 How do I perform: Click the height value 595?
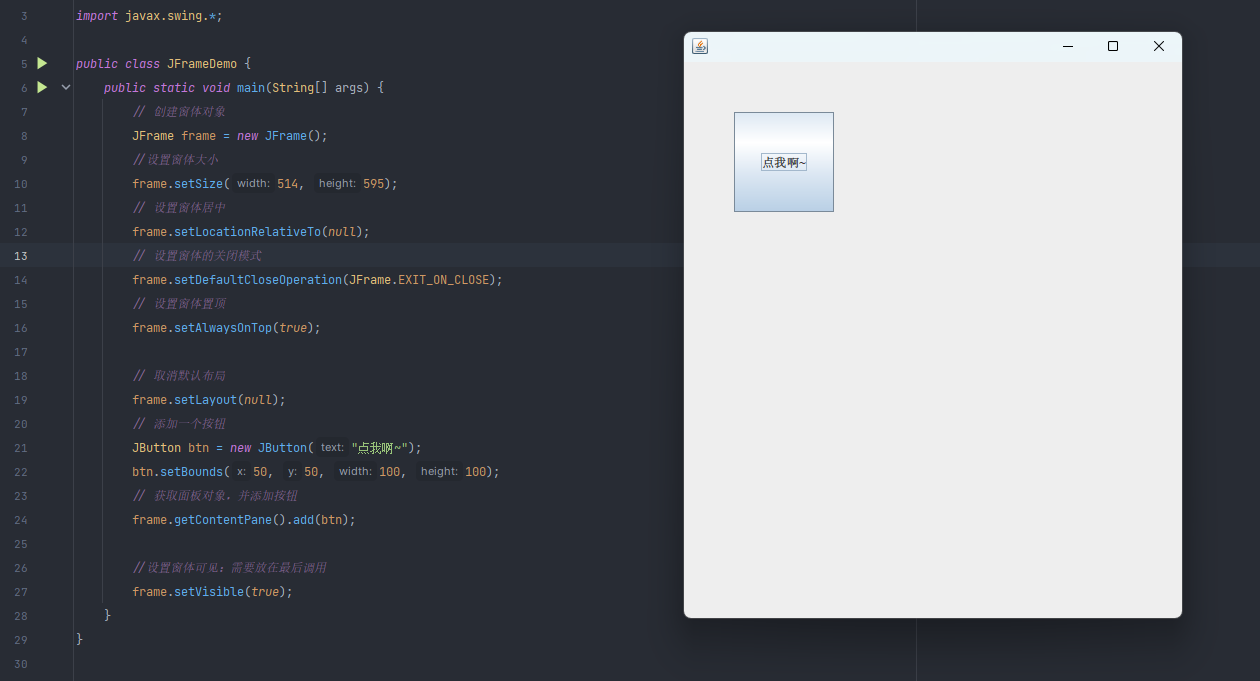374,184
